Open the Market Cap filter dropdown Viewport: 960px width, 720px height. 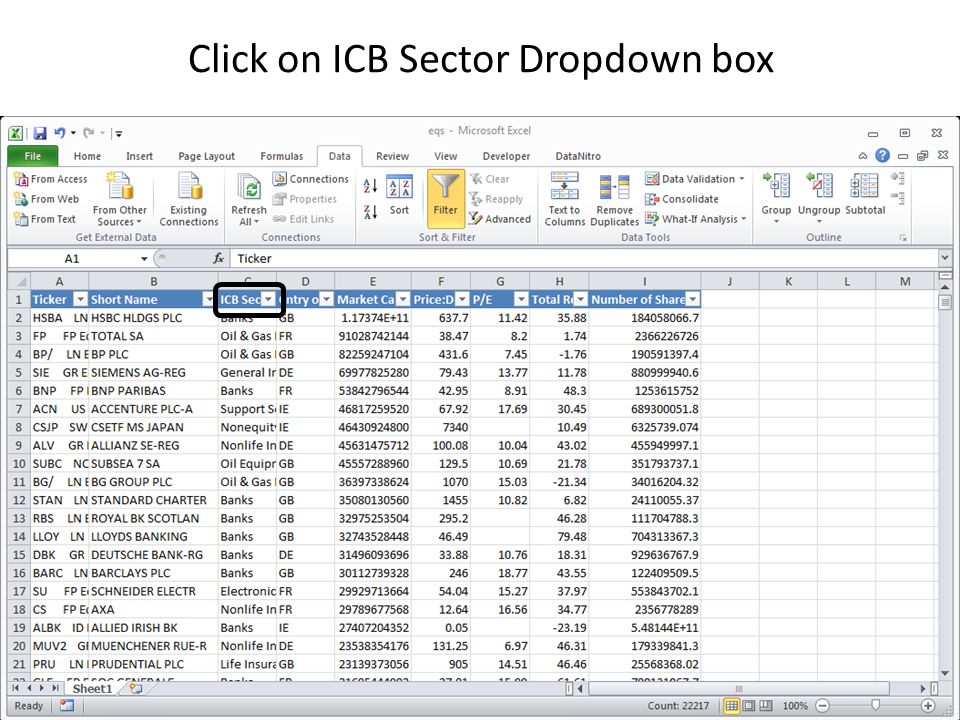[402, 299]
